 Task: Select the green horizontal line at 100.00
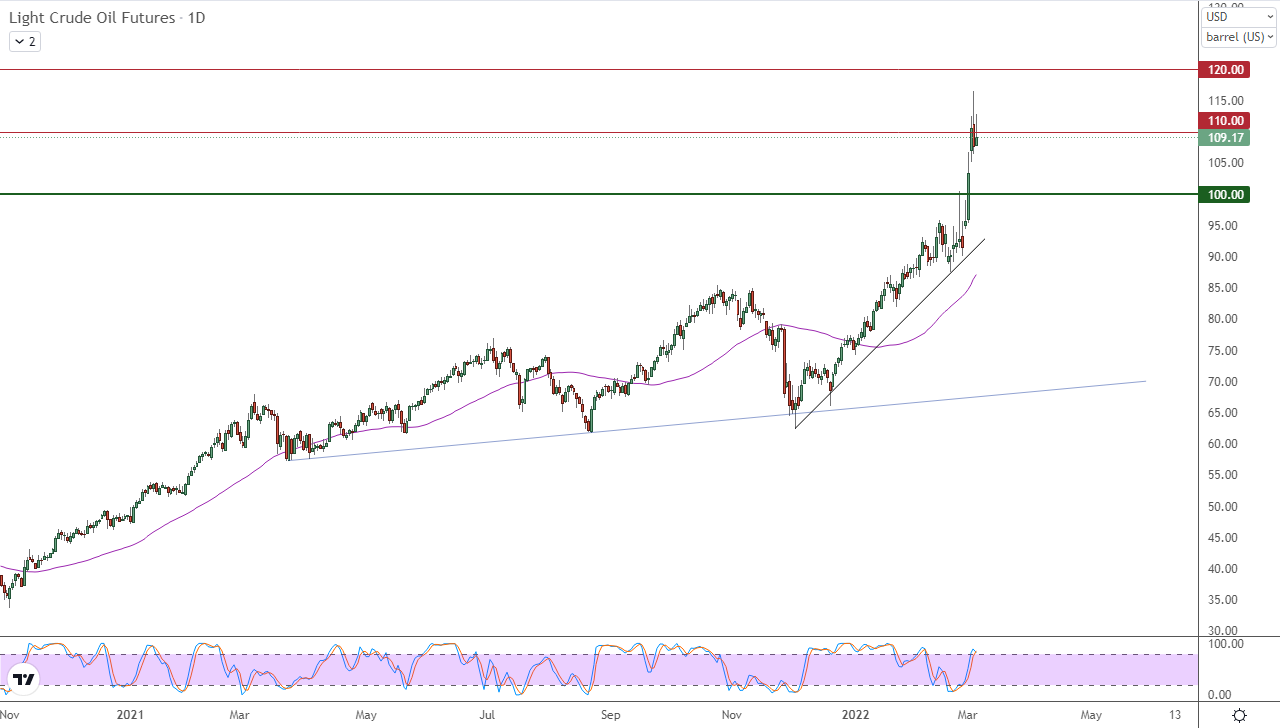[x=598, y=194]
